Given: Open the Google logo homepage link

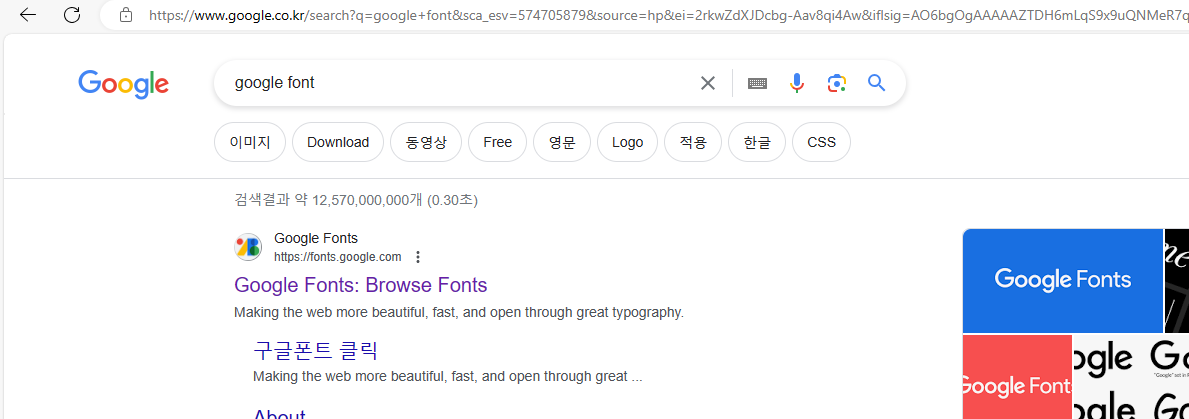Looking at the screenshot, I should 124,84.
